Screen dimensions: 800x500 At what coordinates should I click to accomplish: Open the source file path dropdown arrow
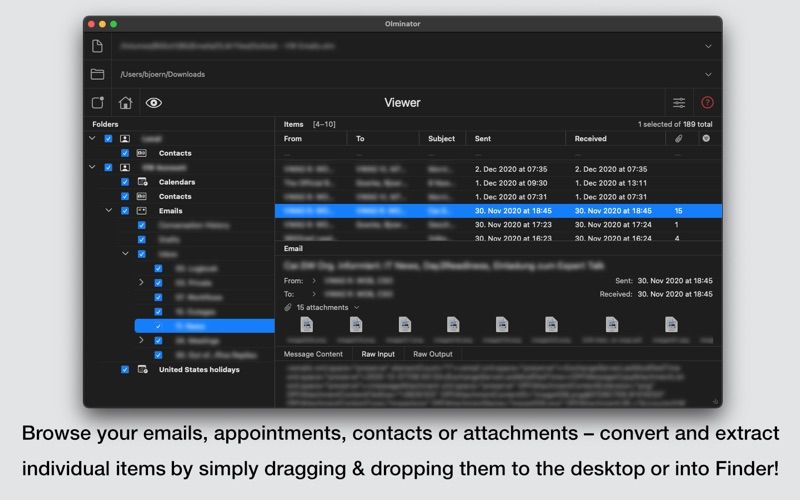[708, 46]
